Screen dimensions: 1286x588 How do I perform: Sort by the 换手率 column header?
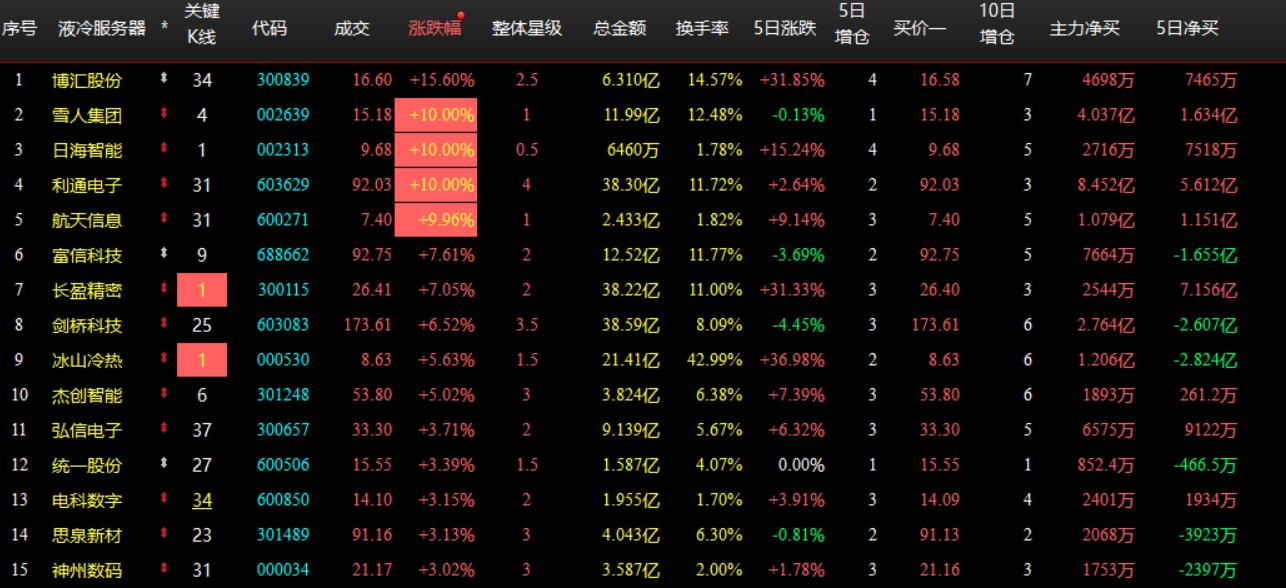(702, 28)
